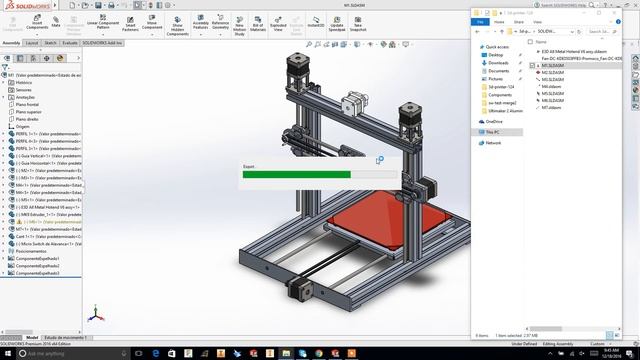Click Smart Fasteners tool
The height and width of the screenshot is (360, 640).
[x=130, y=24]
